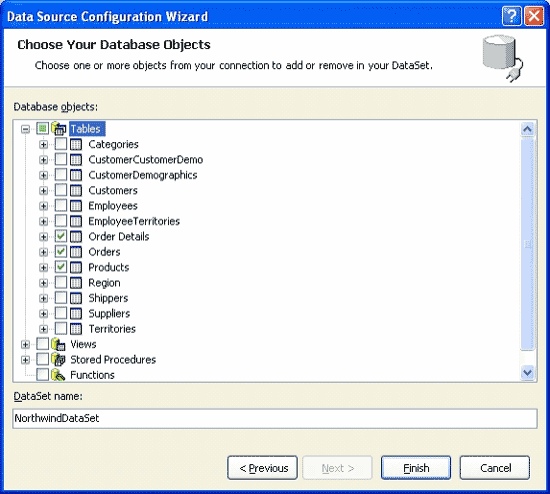The height and width of the screenshot is (494, 550).
Task: Click the scroll down arrow in object list
Action: click(x=528, y=372)
